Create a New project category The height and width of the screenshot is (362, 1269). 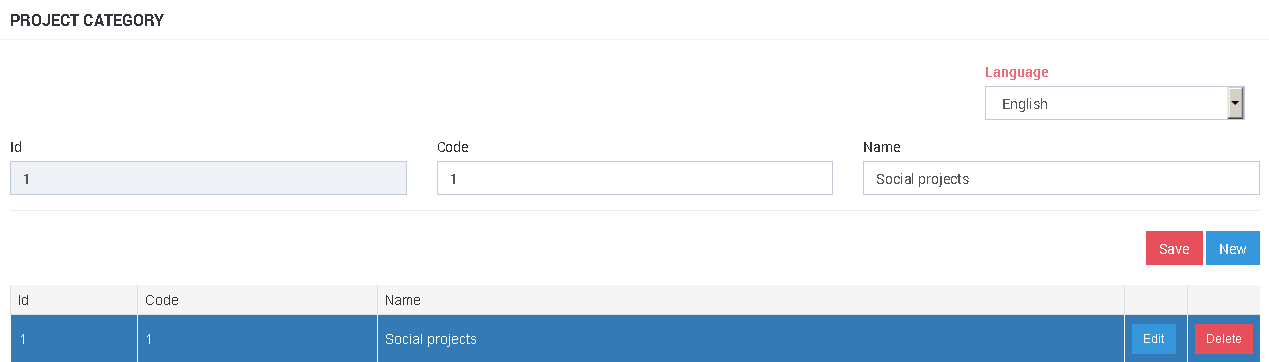tap(1233, 248)
